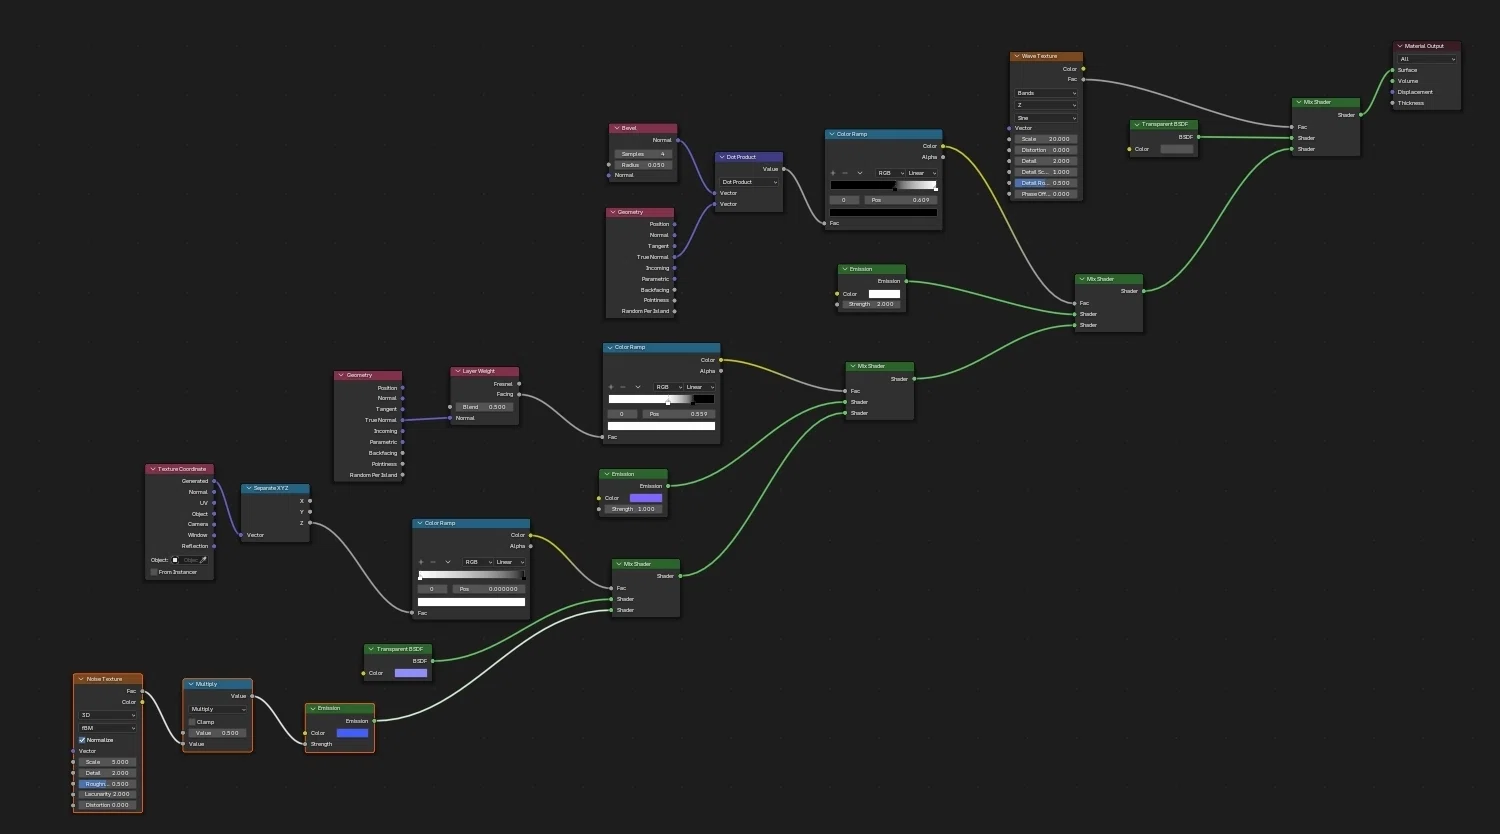Collapse the Dot Product node header arrow

(722, 157)
